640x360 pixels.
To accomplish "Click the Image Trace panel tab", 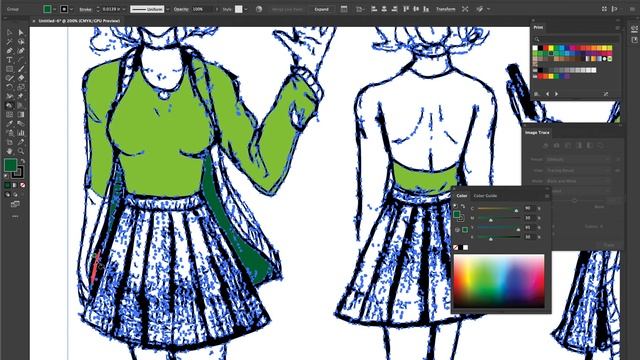I will (x=537, y=133).
